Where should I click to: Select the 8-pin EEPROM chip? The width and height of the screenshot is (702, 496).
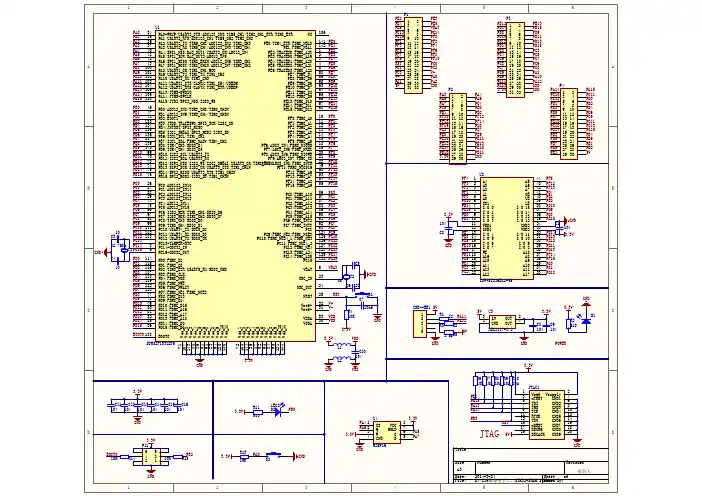(387, 432)
